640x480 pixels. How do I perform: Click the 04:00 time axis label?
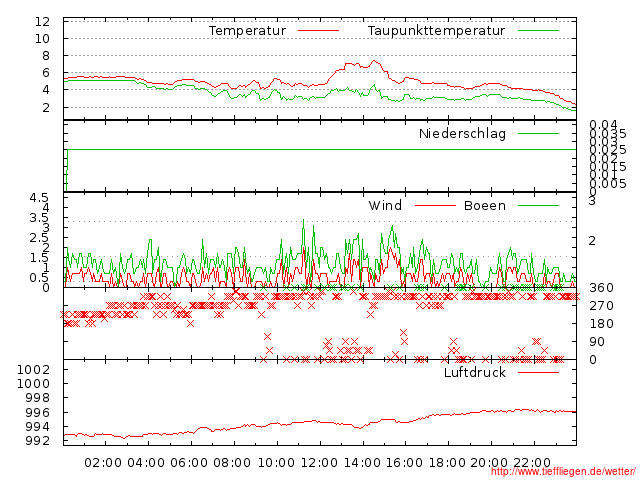(146, 463)
